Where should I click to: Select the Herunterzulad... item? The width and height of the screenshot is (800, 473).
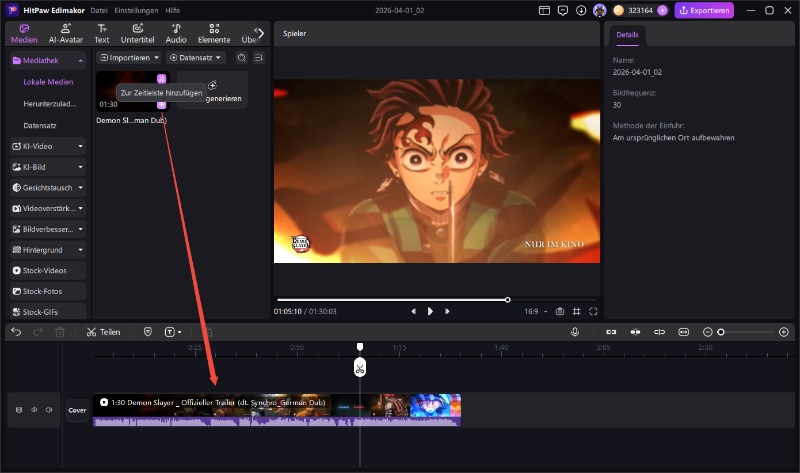tap(49, 104)
